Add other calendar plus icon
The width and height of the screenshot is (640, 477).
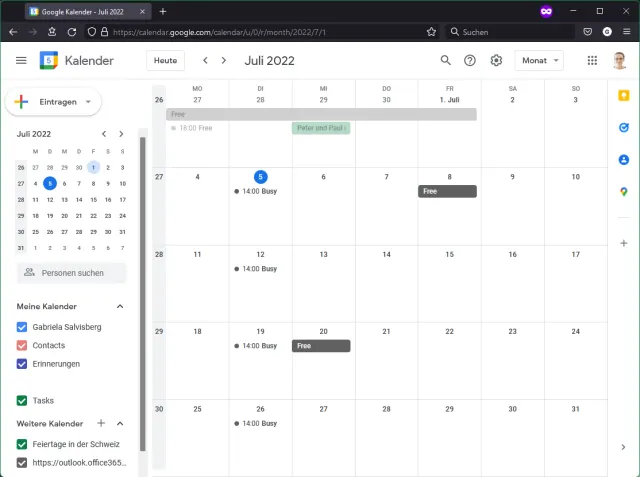101,423
